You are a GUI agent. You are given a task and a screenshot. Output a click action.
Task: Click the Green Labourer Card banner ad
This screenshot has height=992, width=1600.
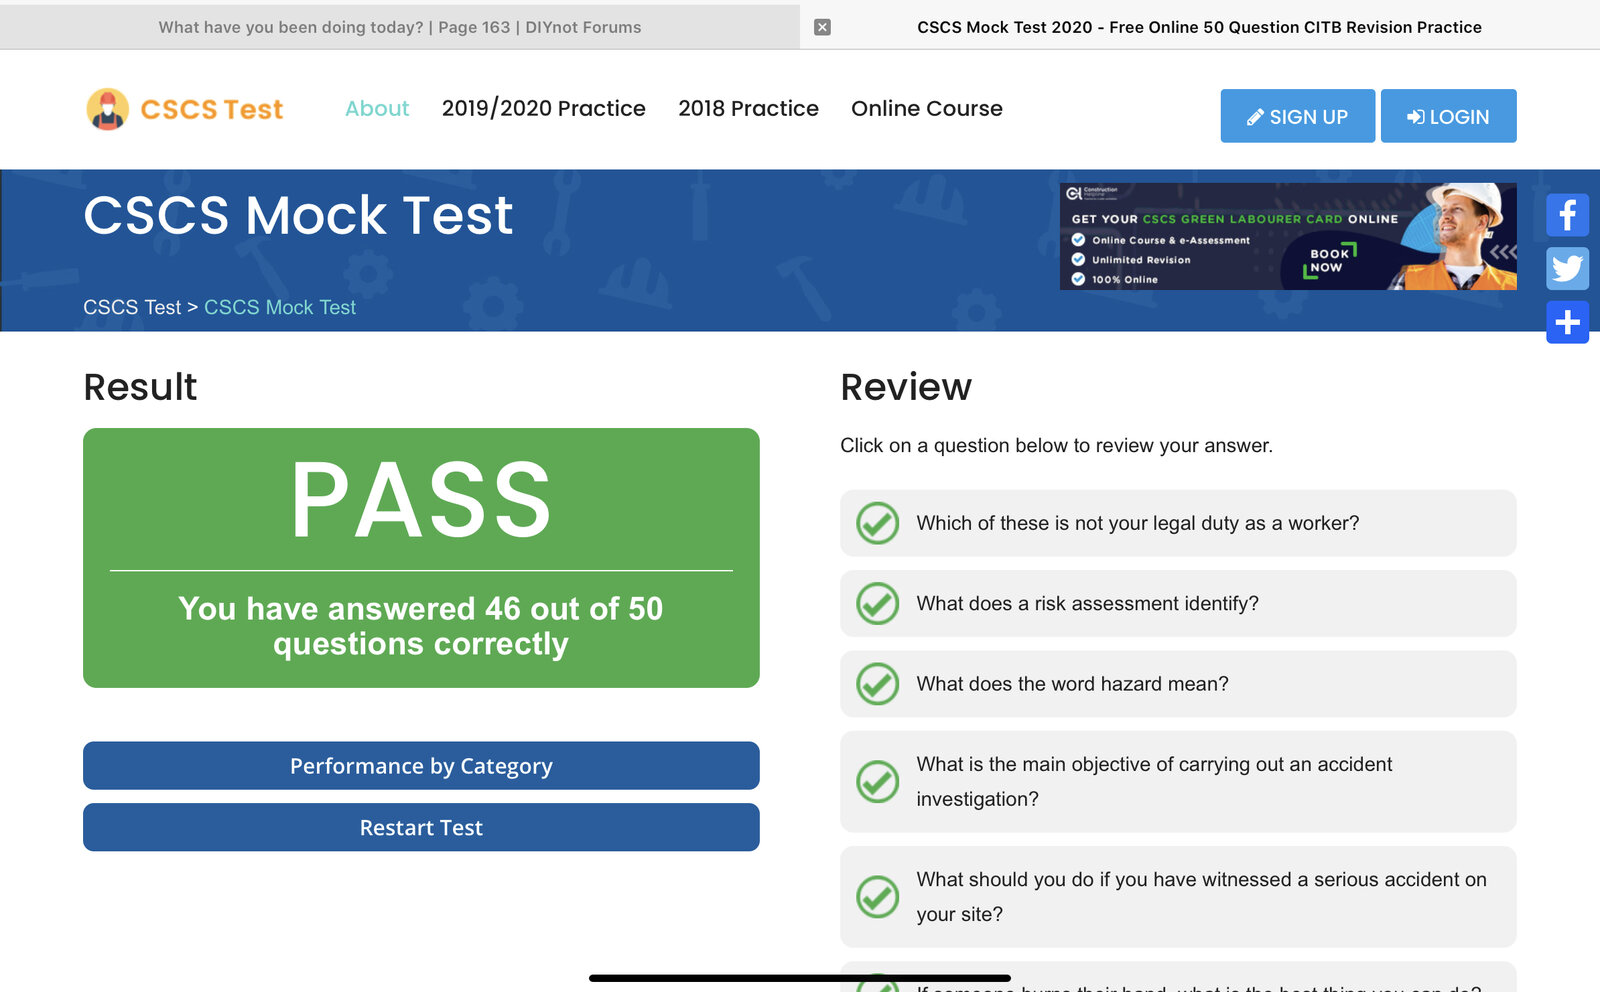[x=1287, y=237]
